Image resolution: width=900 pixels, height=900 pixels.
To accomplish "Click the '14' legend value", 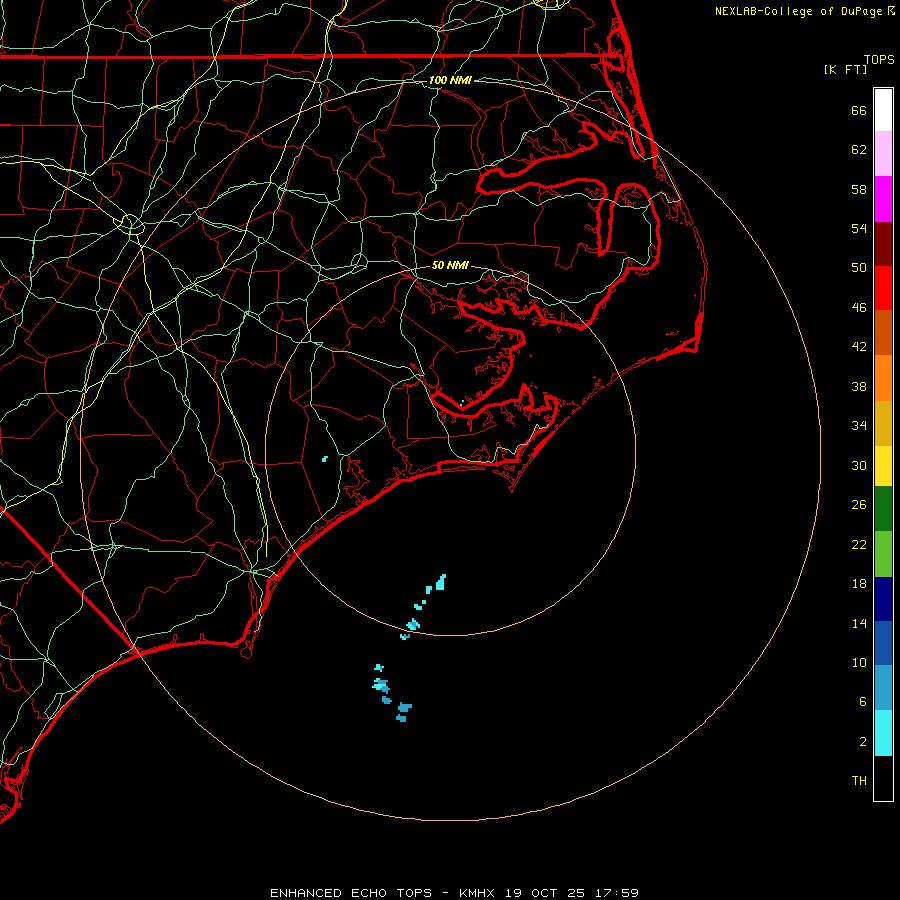I will click(859, 623).
